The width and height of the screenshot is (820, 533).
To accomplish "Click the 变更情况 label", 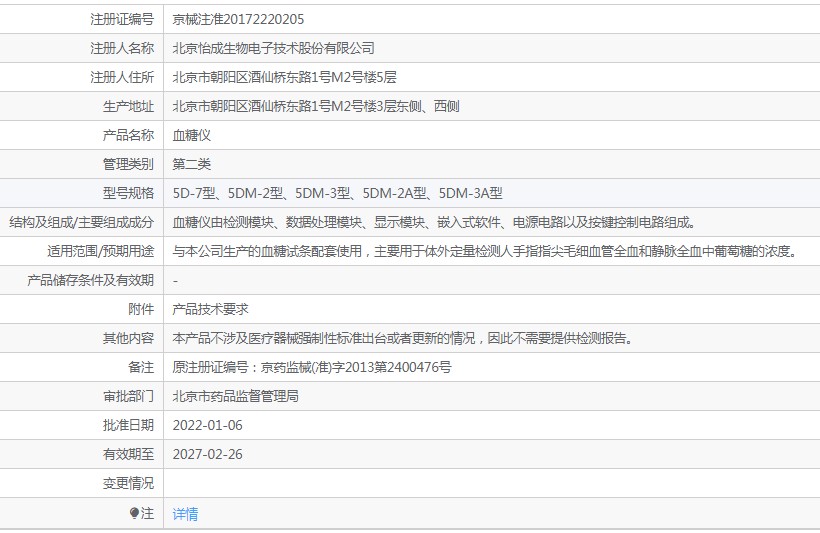I will 128,484.
